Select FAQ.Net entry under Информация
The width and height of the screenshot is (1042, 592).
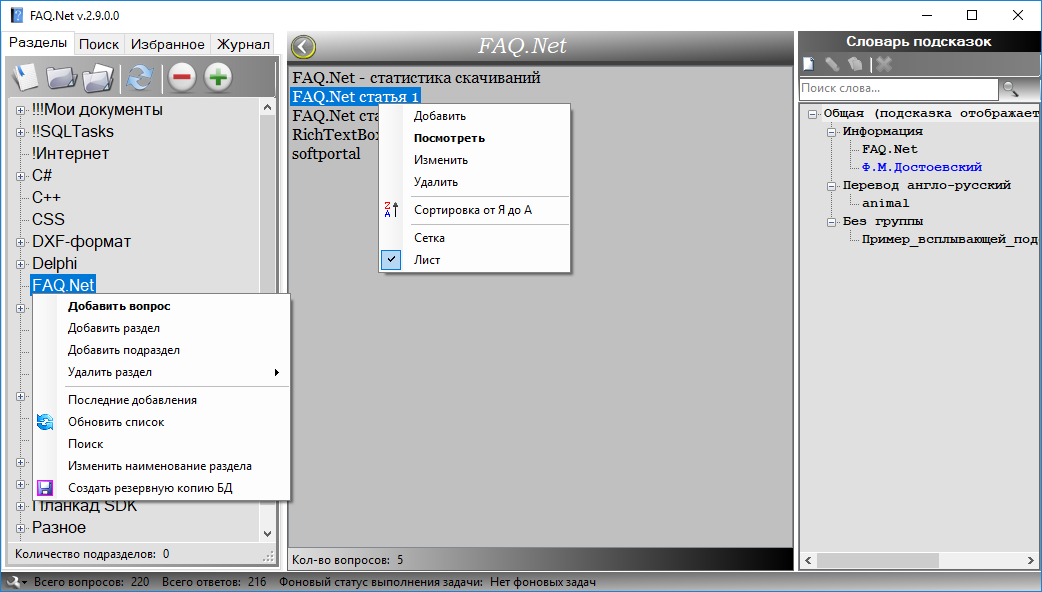point(890,149)
